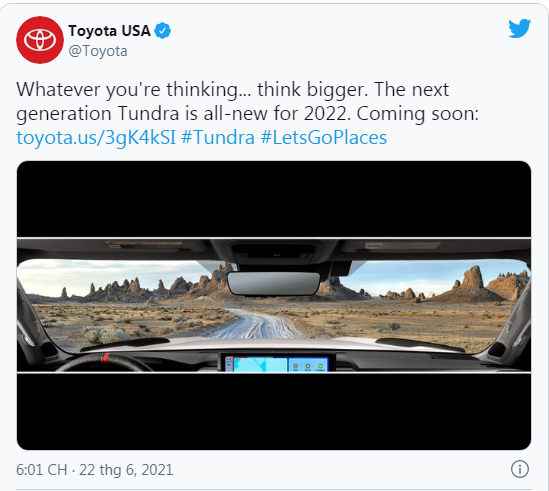Click the black area below the dashboard photo
Image resolution: width=549 pixels, height=491 pixels.
(274, 412)
